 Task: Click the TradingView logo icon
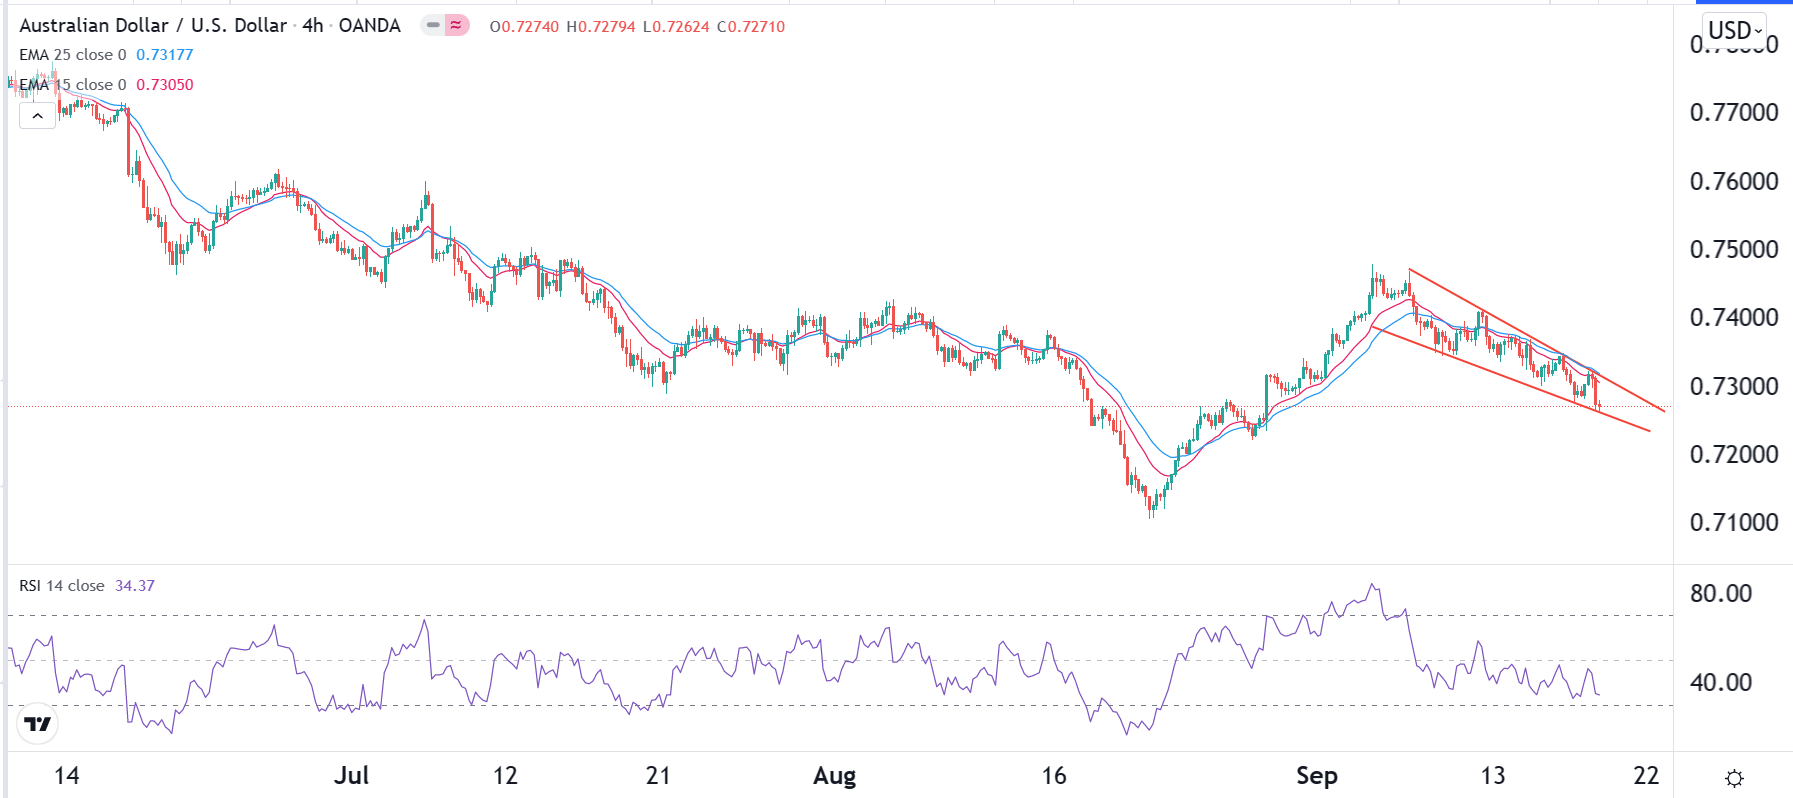pyautogui.click(x=38, y=724)
